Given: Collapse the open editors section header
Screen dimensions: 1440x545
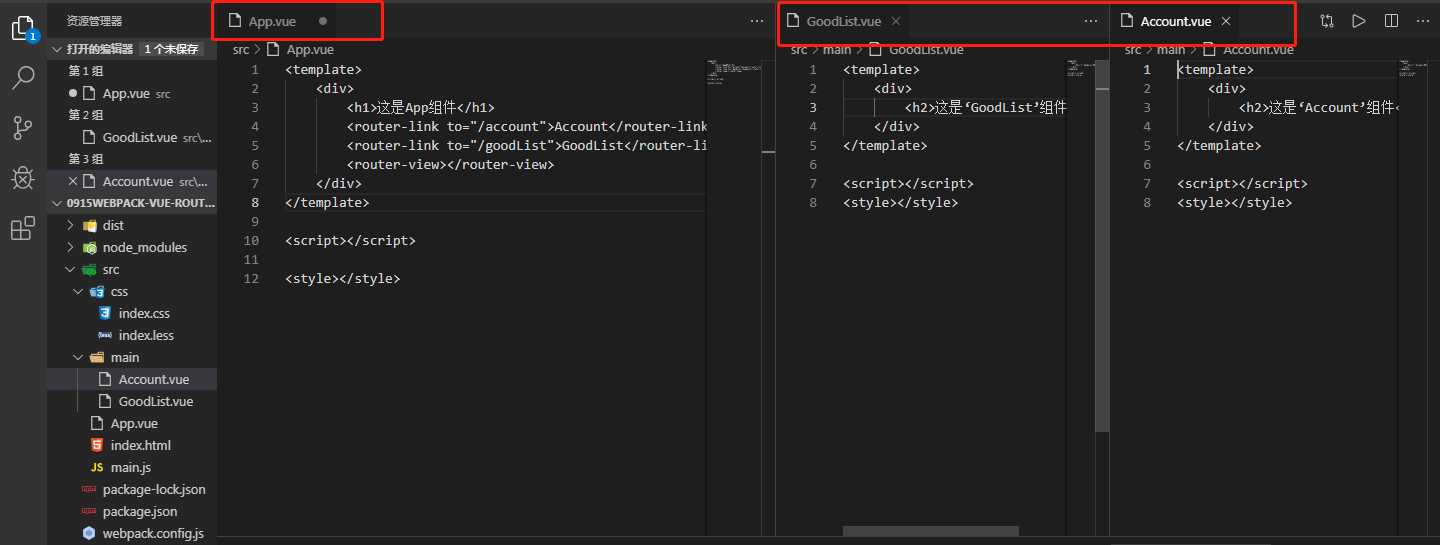Looking at the screenshot, I should [x=131, y=49].
